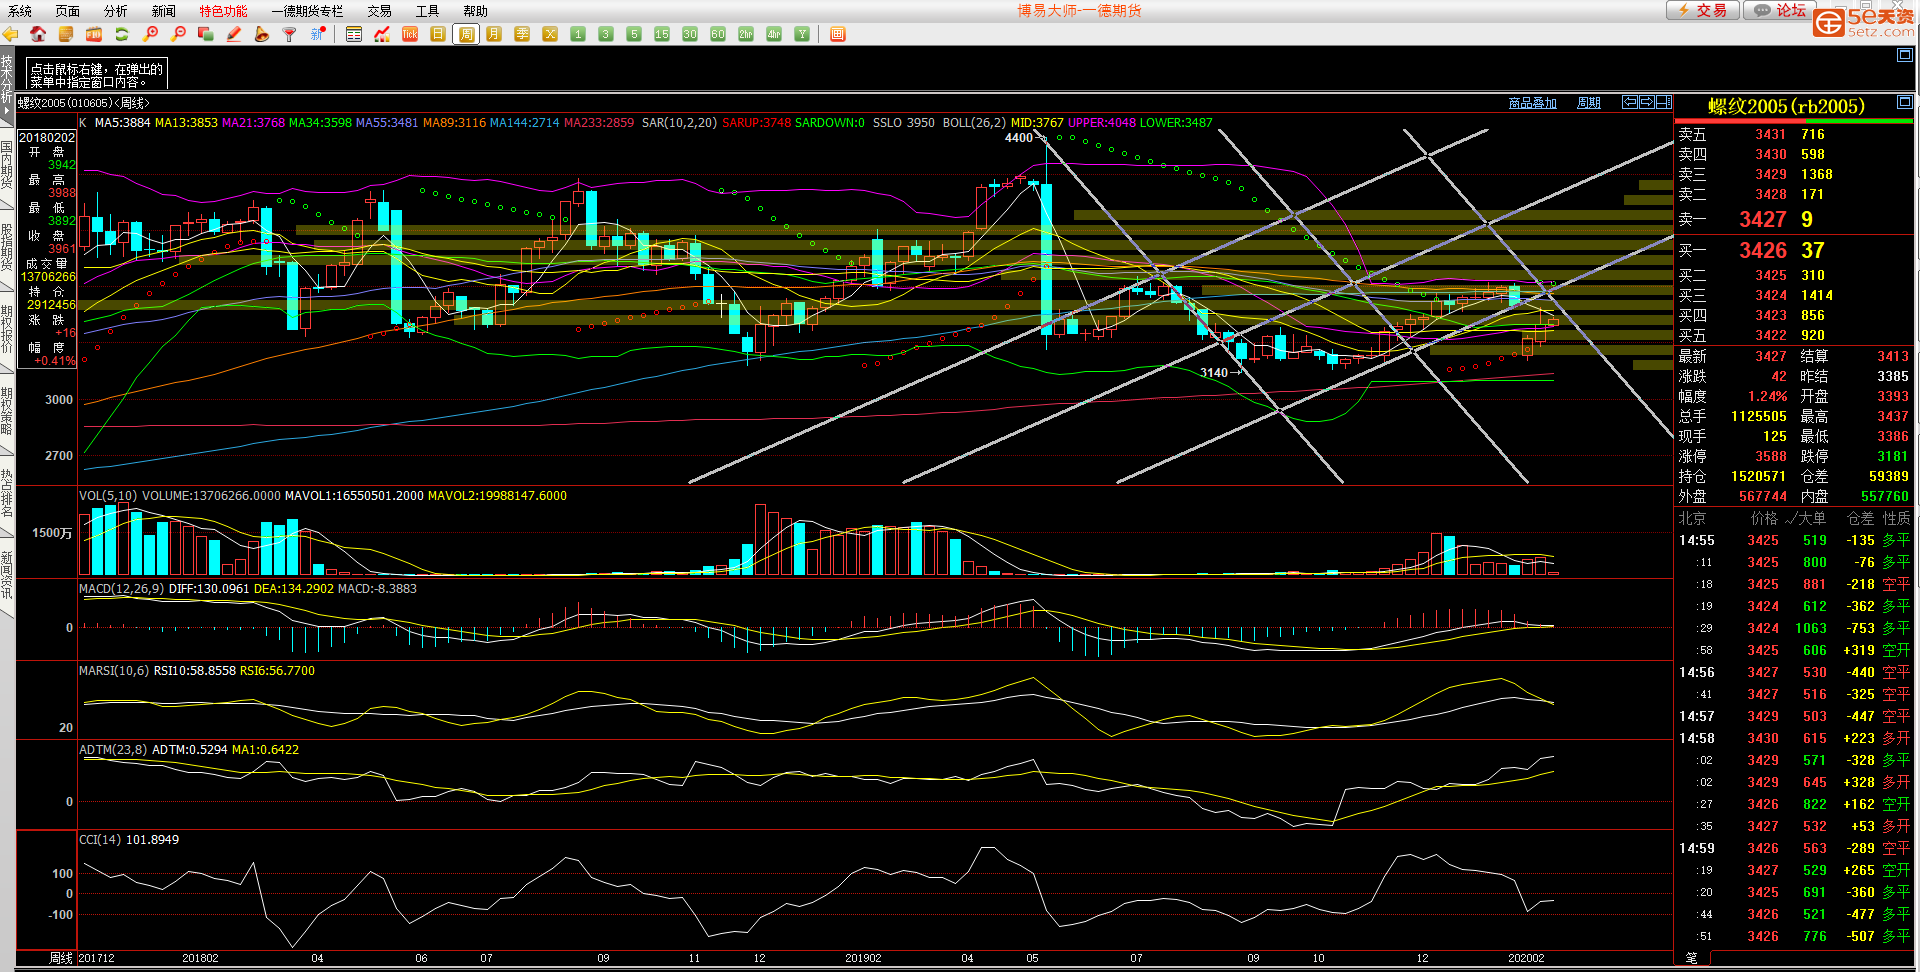Open the Tick chart icon
Screen dimensions: 1920x972
(x=409, y=34)
